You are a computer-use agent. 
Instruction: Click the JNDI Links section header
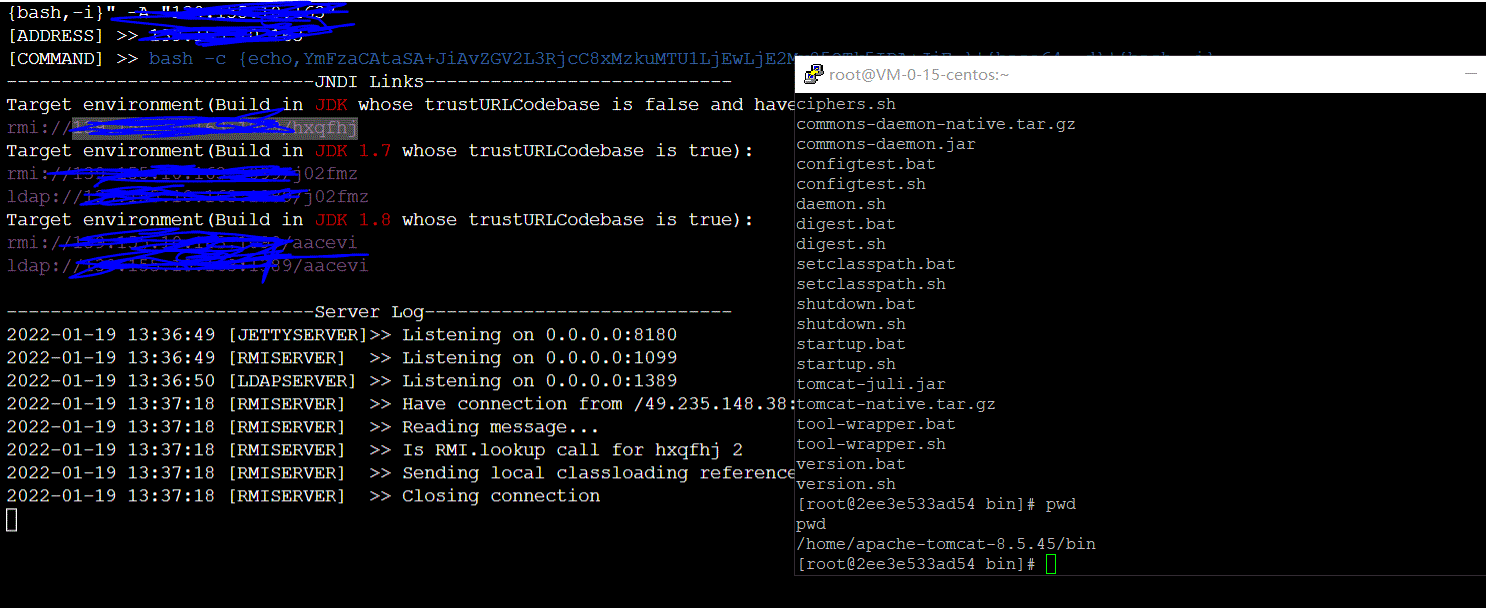[369, 81]
